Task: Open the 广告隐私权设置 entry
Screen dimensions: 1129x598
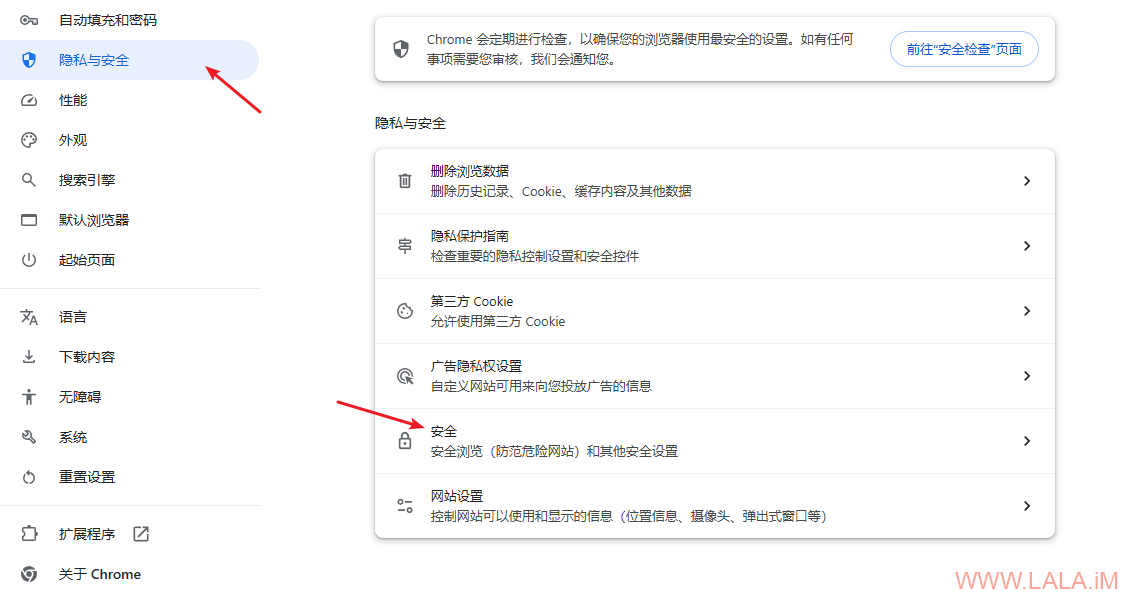Action: click(715, 376)
